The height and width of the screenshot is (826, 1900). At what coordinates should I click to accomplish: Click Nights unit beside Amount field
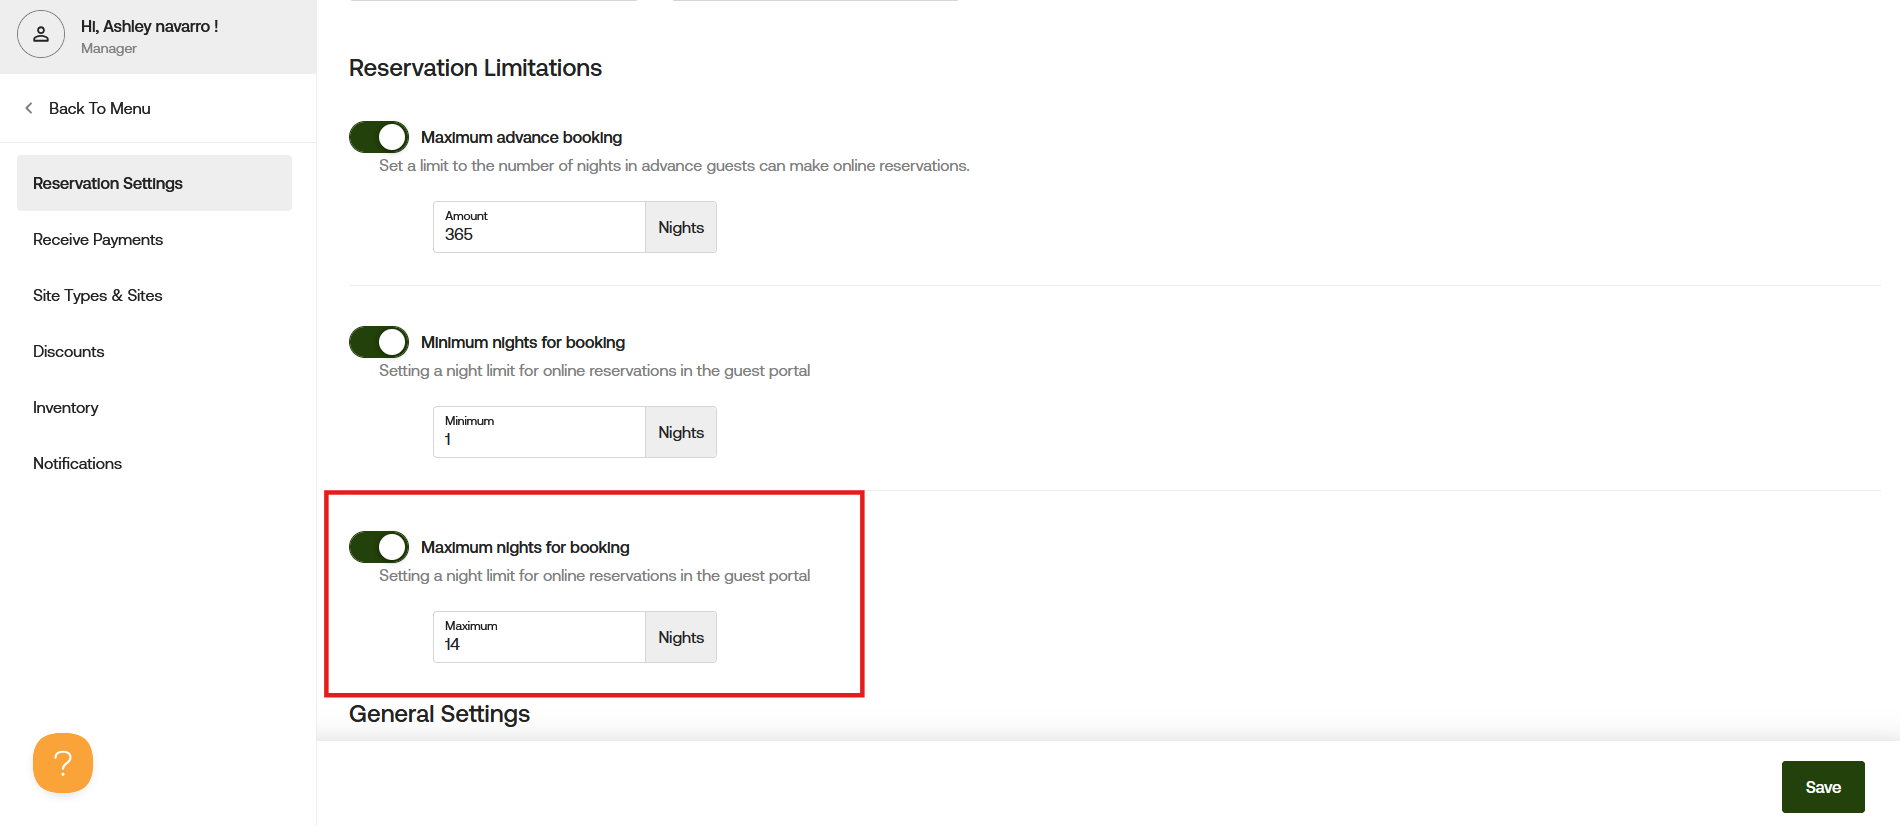point(681,227)
